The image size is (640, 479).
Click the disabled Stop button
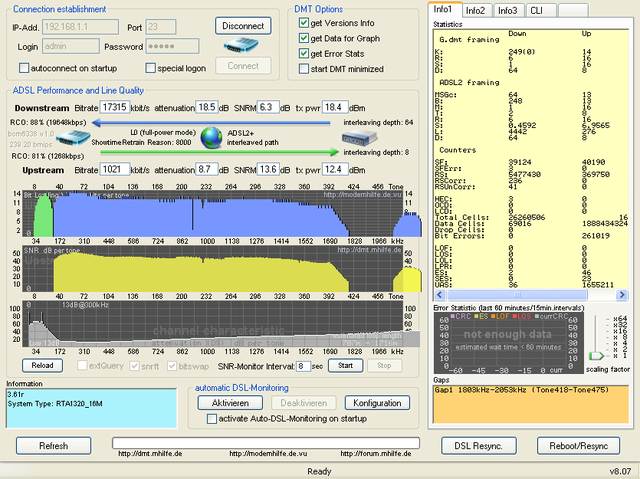[384, 365]
